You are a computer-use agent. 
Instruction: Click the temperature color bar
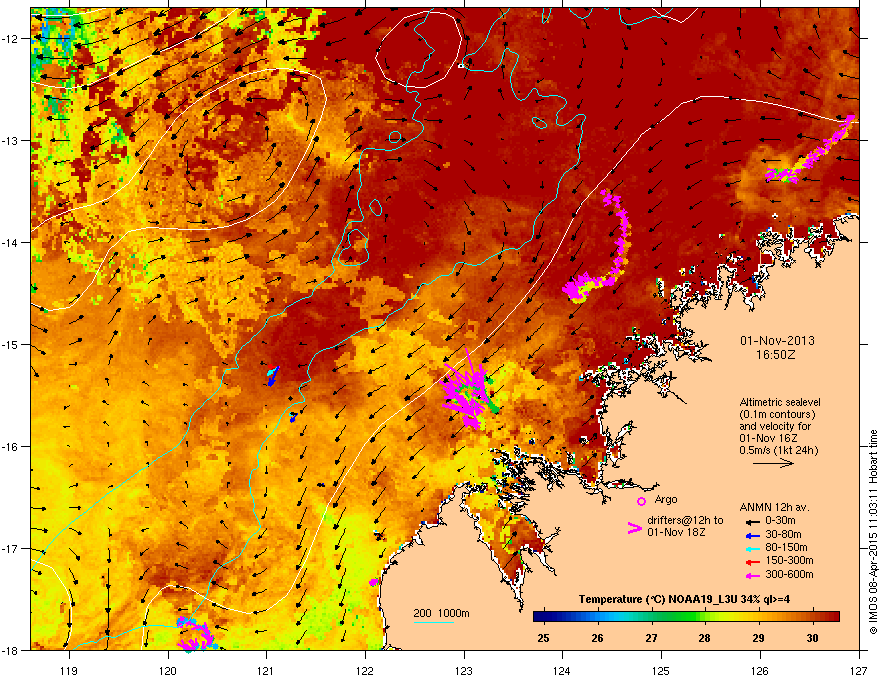point(686,617)
